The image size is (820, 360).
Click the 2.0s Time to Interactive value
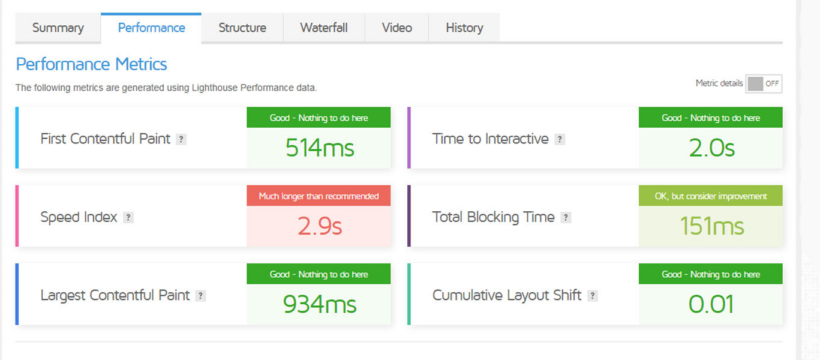[711, 149]
